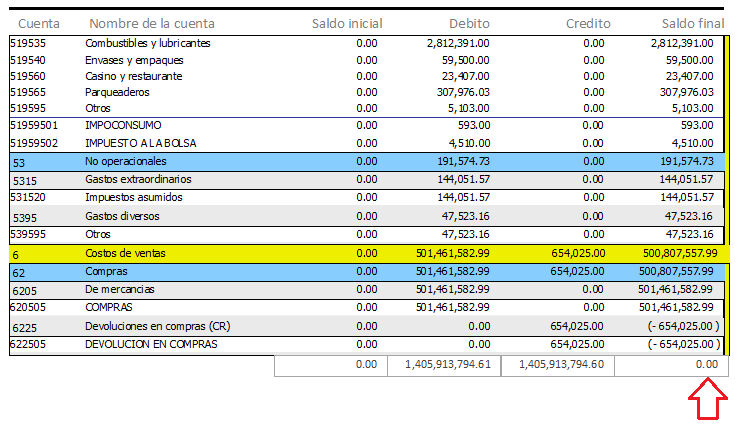
Task: Click the total Credito 1,405,913,794.60 cell
Action: (x=558, y=366)
